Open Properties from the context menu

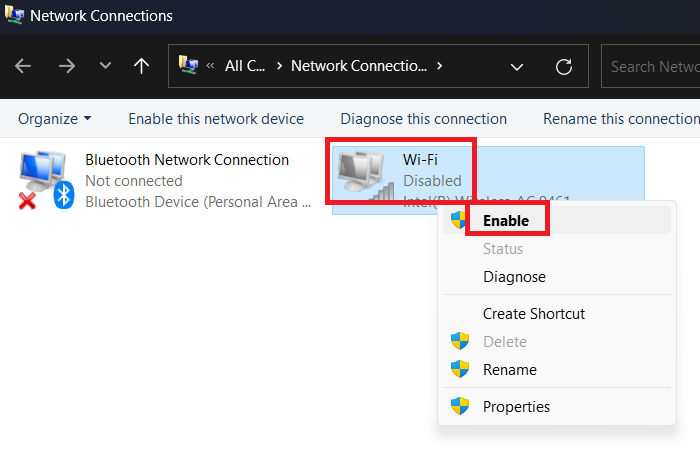tap(516, 406)
